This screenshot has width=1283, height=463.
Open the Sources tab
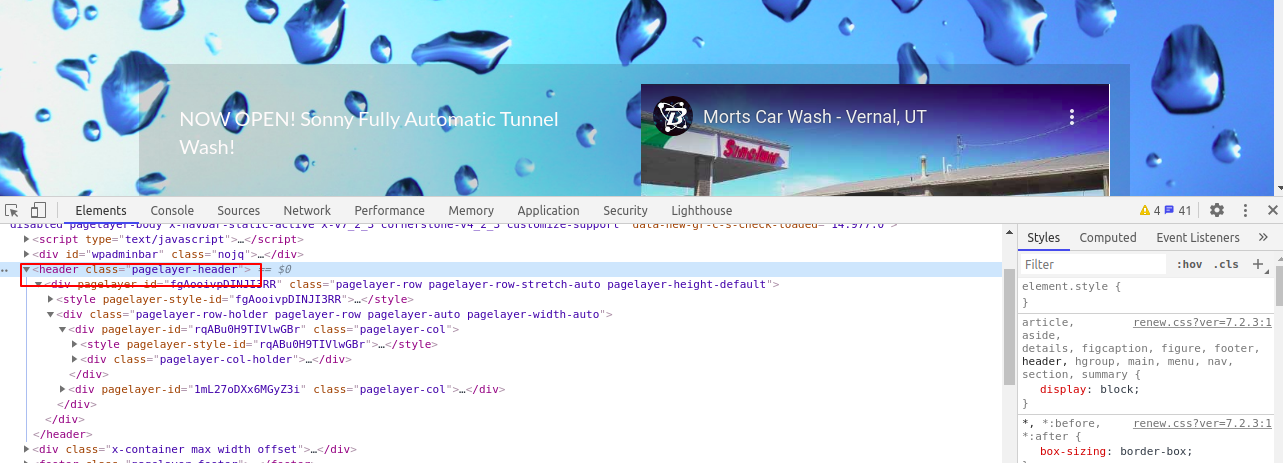click(x=239, y=210)
